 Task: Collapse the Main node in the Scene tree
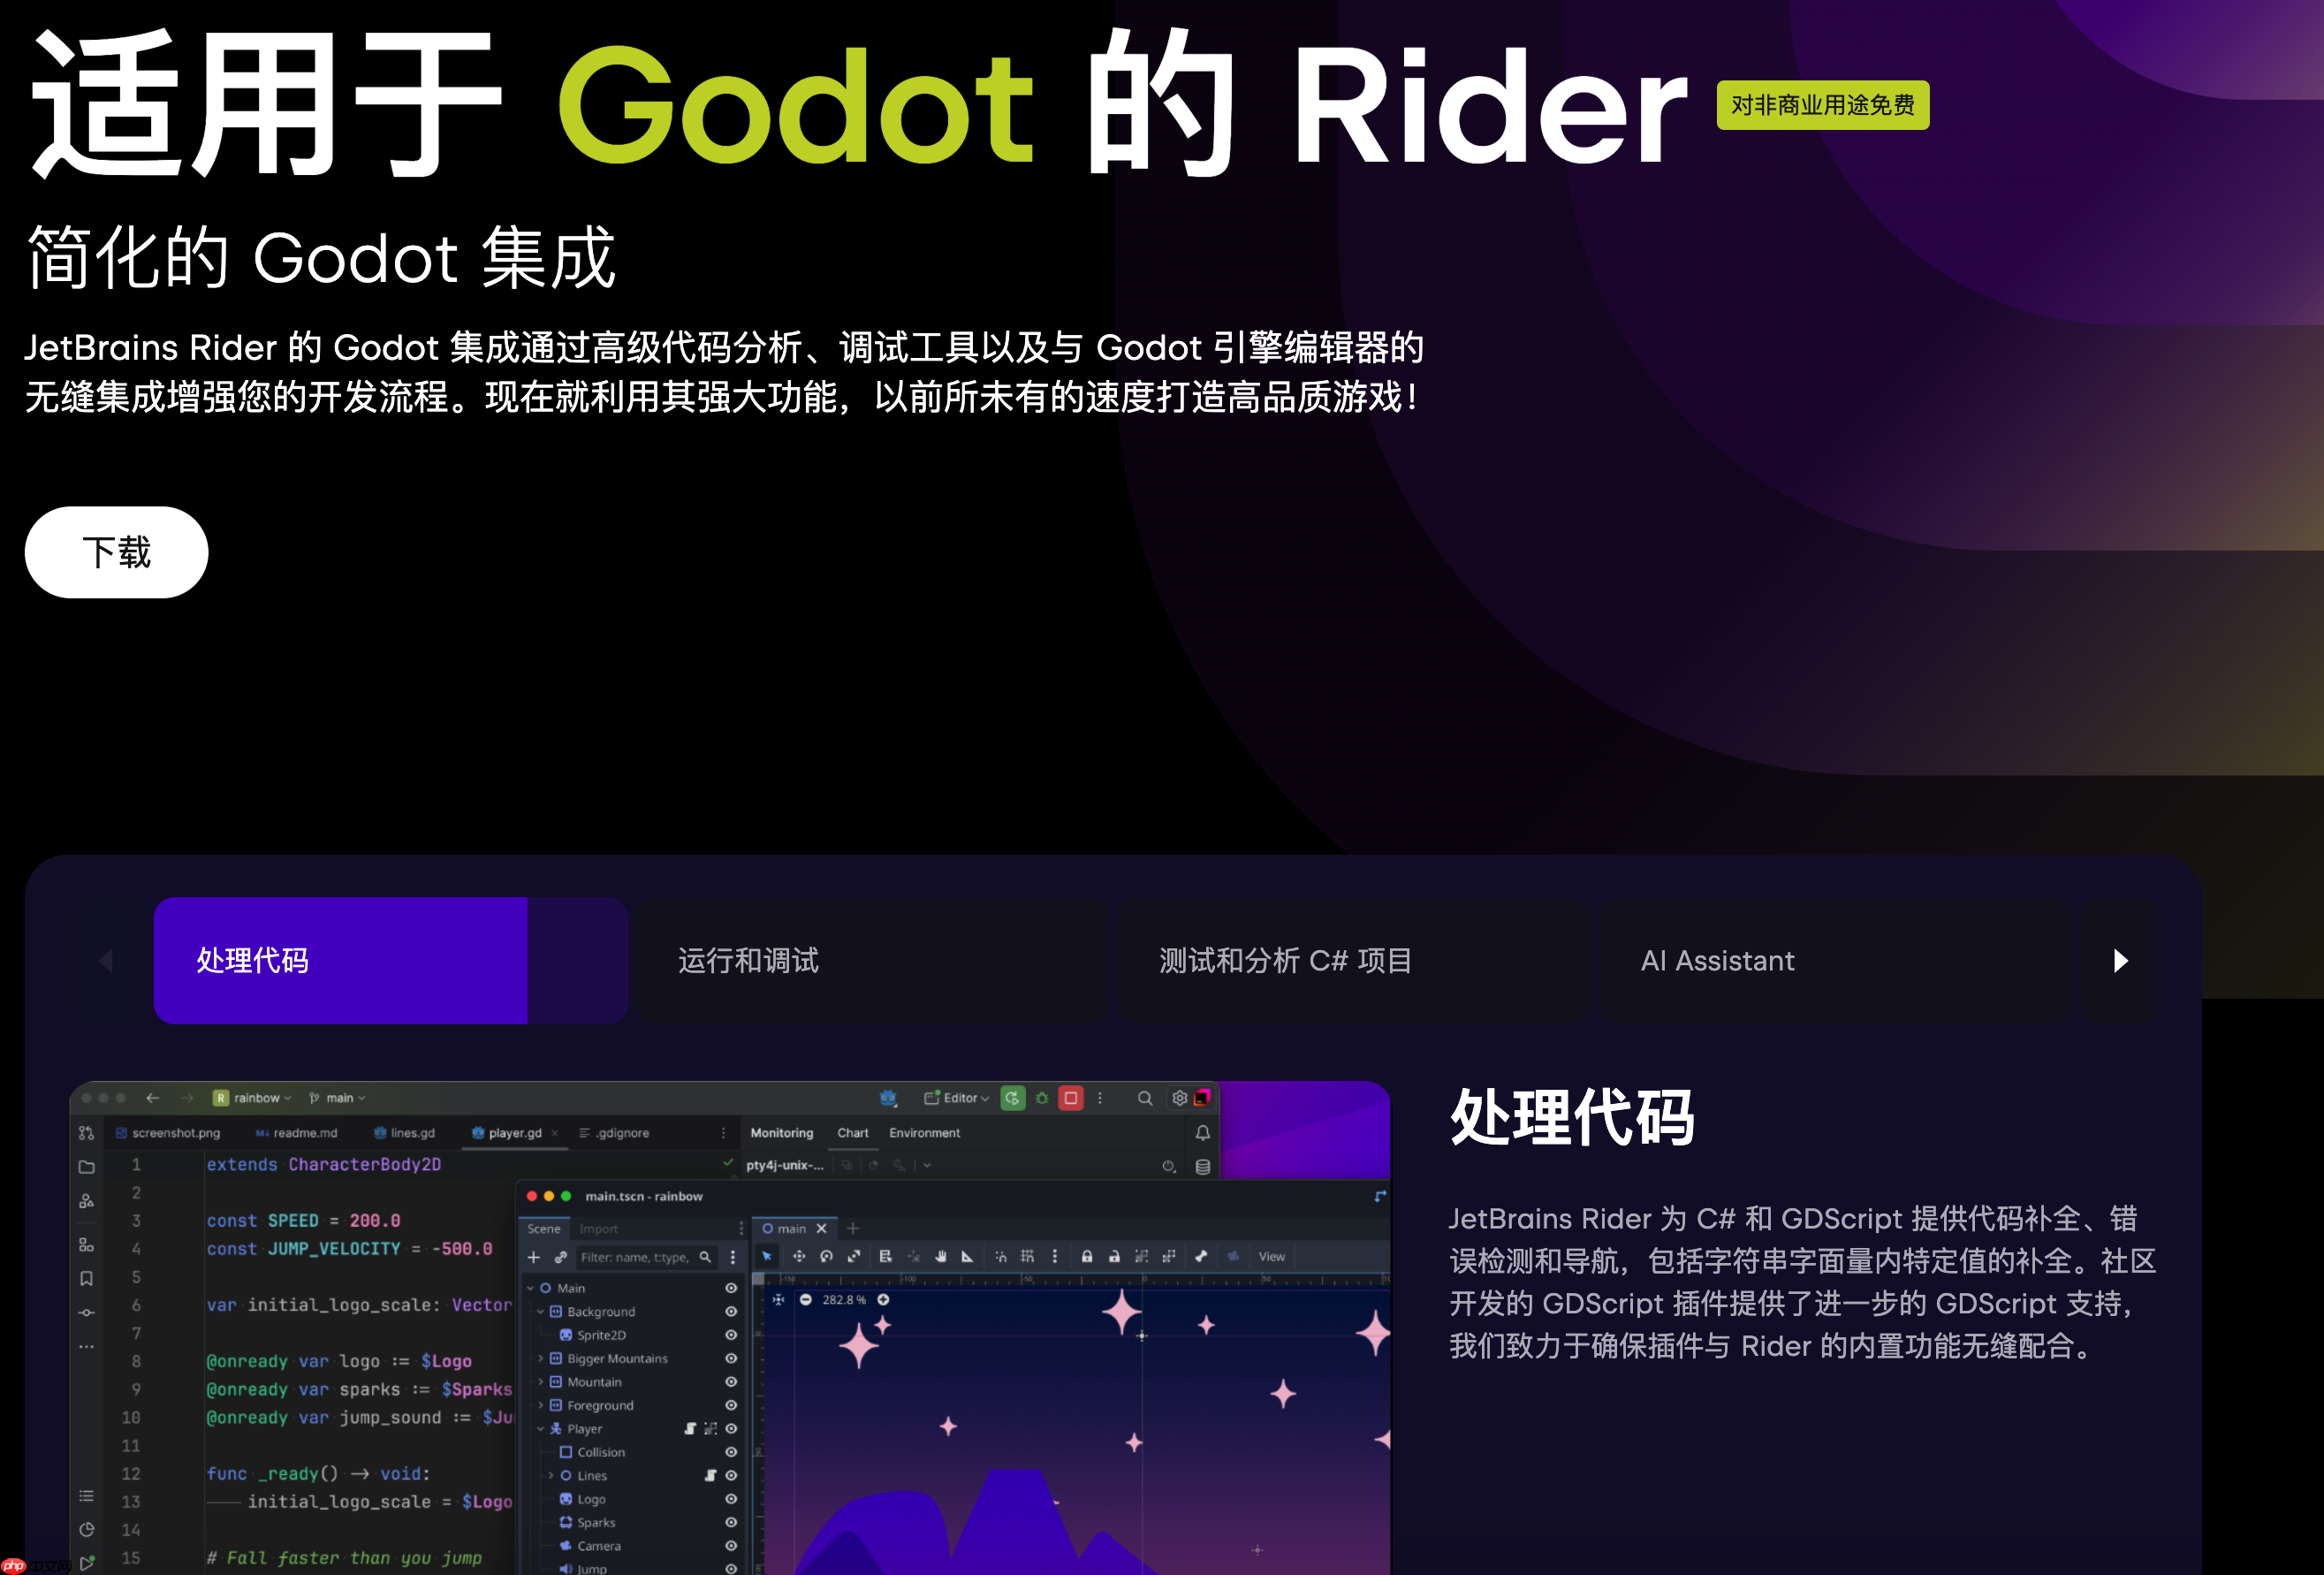click(530, 1289)
